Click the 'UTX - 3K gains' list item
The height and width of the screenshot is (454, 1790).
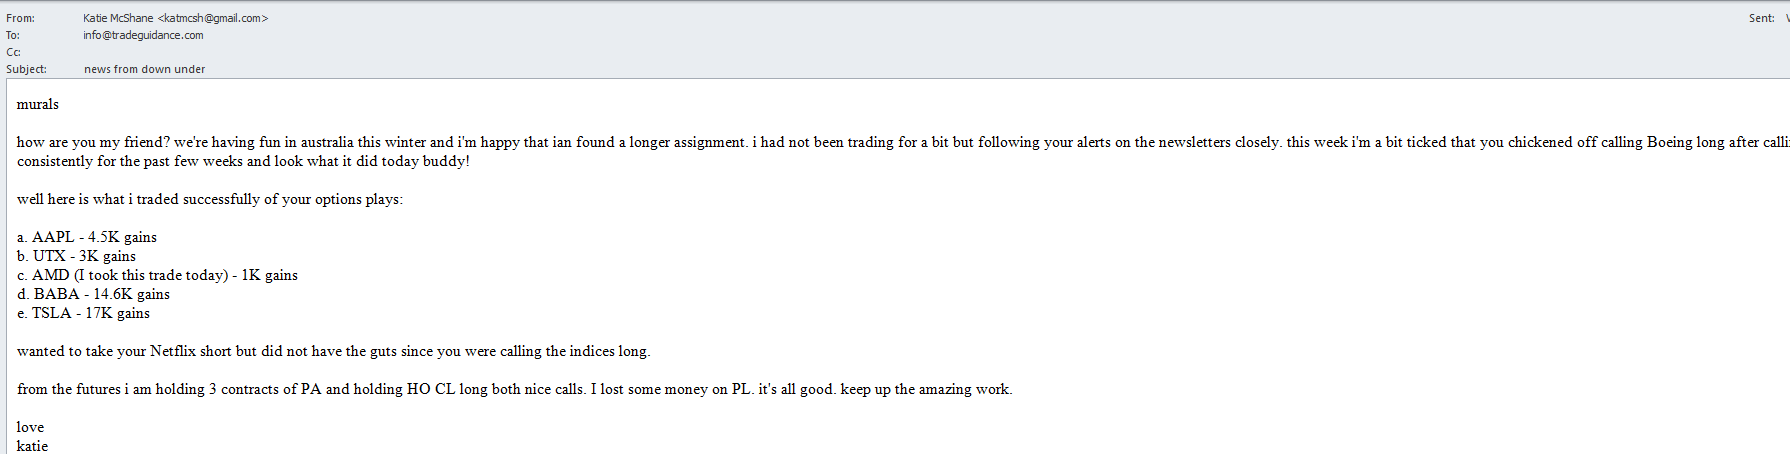(x=77, y=256)
